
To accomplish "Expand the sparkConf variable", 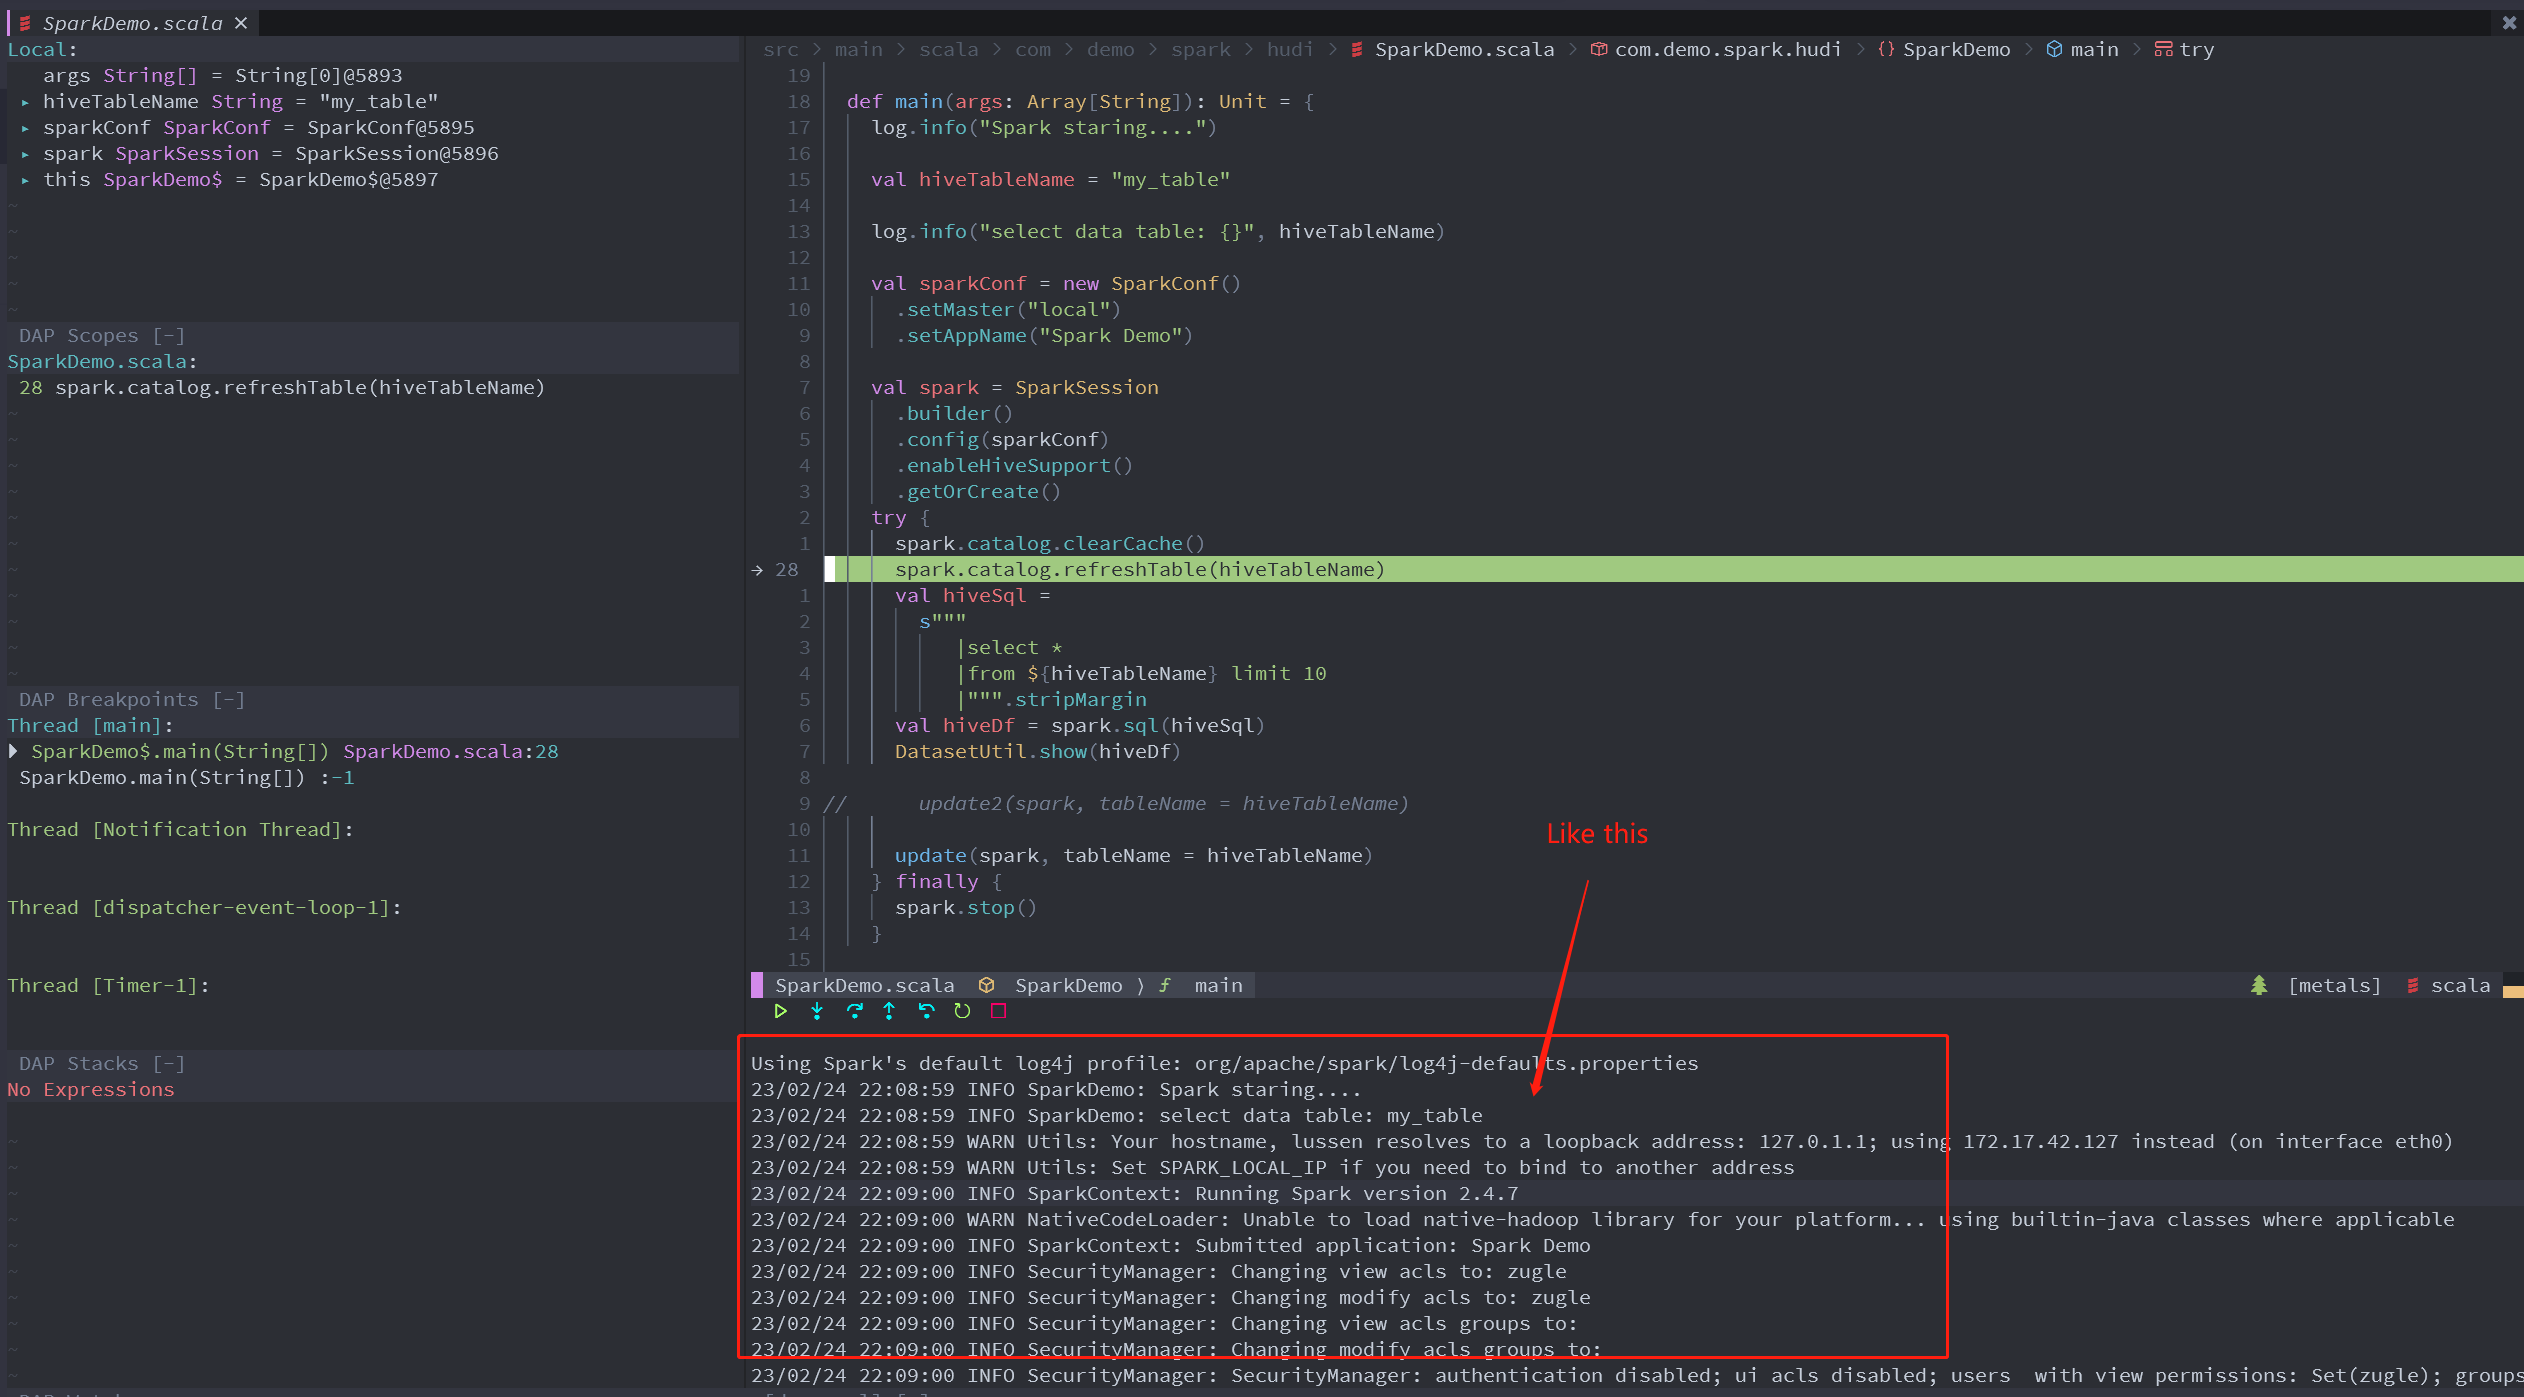I will coord(25,127).
